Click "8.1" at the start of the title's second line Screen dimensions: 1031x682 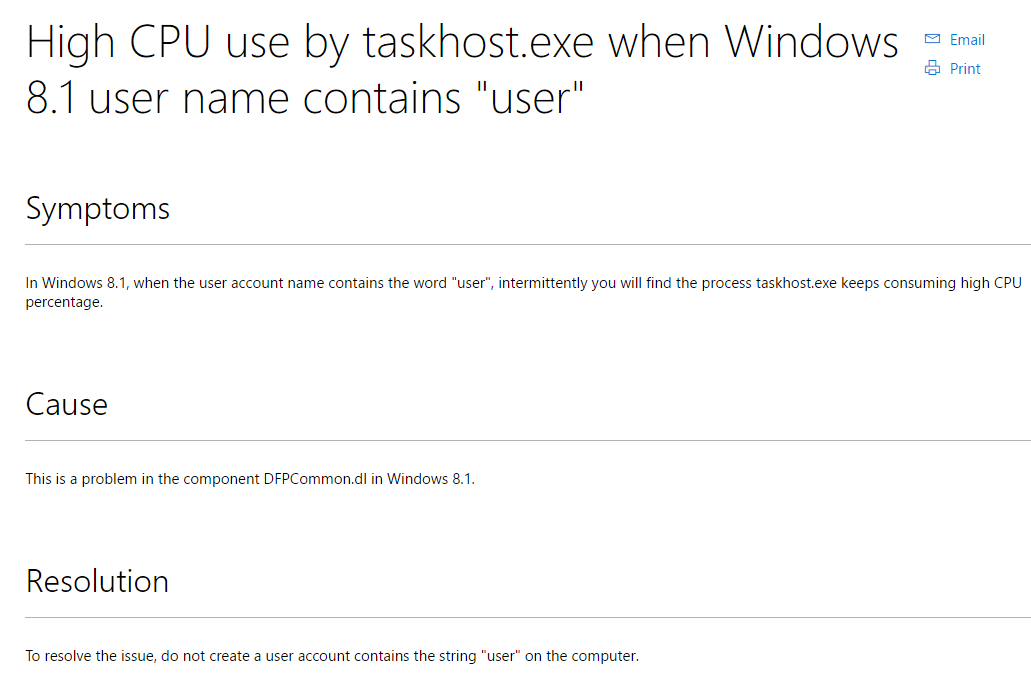point(51,99)
